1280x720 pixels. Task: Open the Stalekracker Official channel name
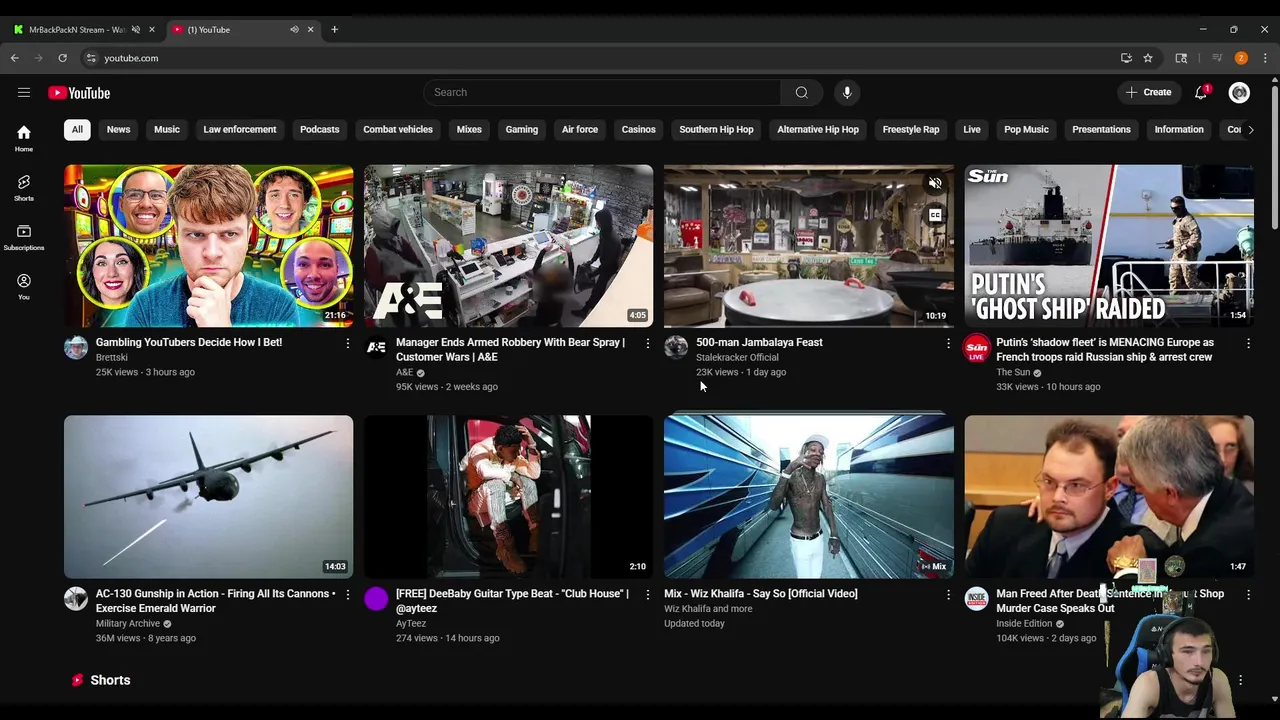(737, 357)
